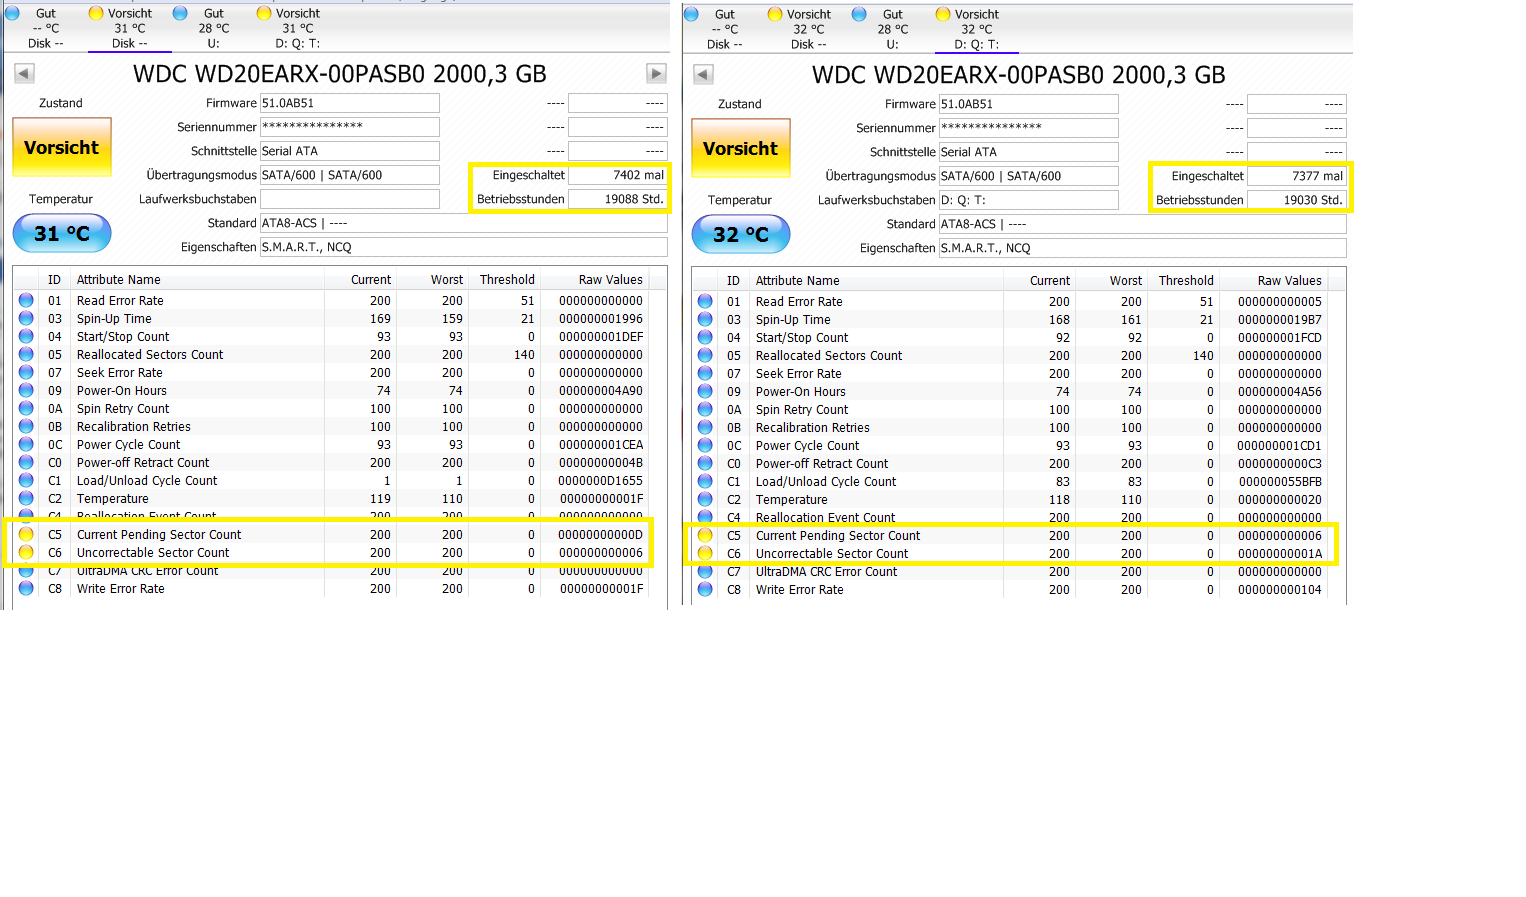This screenshot has height=897, width=1526.
Task: Select the 'Vorsicht 32 °C D: Q: T:' tab in right window
Action: pyautogui.click(x=976, y=29)
